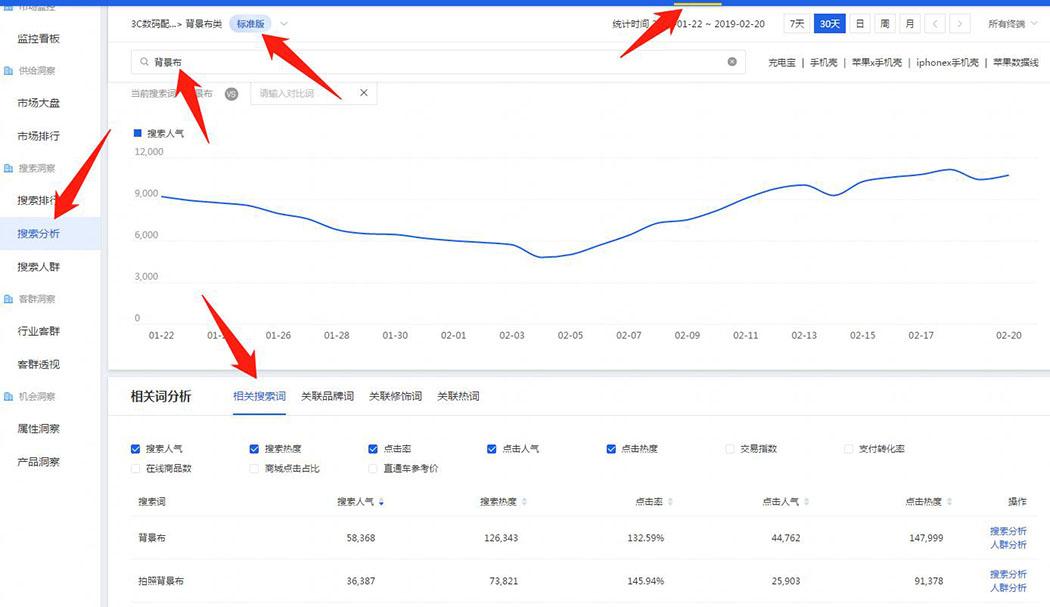The image size is (1050, 607).
Task: Switch to the 关联品牌词 tab
Action: 325,395
